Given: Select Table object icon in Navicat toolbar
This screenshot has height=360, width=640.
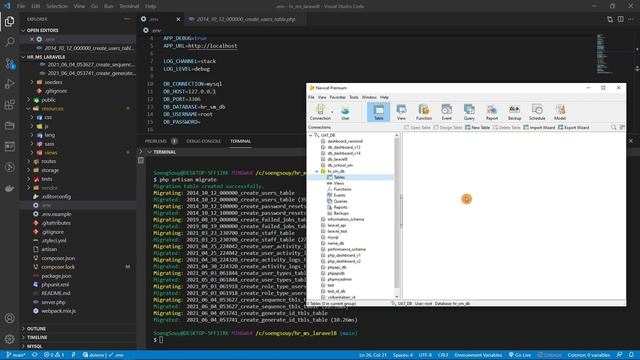Looking at the screenshot, I should click(x=378, y=112).
